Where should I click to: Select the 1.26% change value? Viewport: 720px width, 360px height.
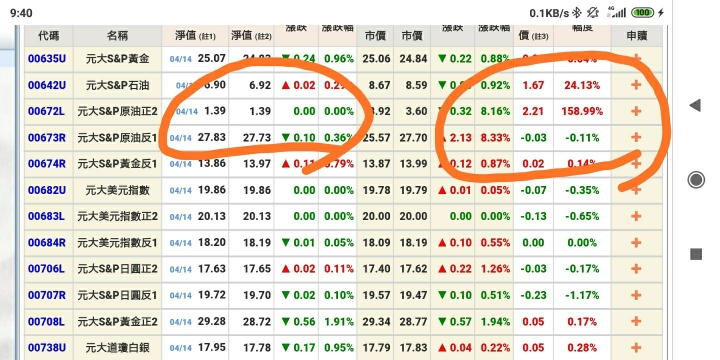click(495, 269)
